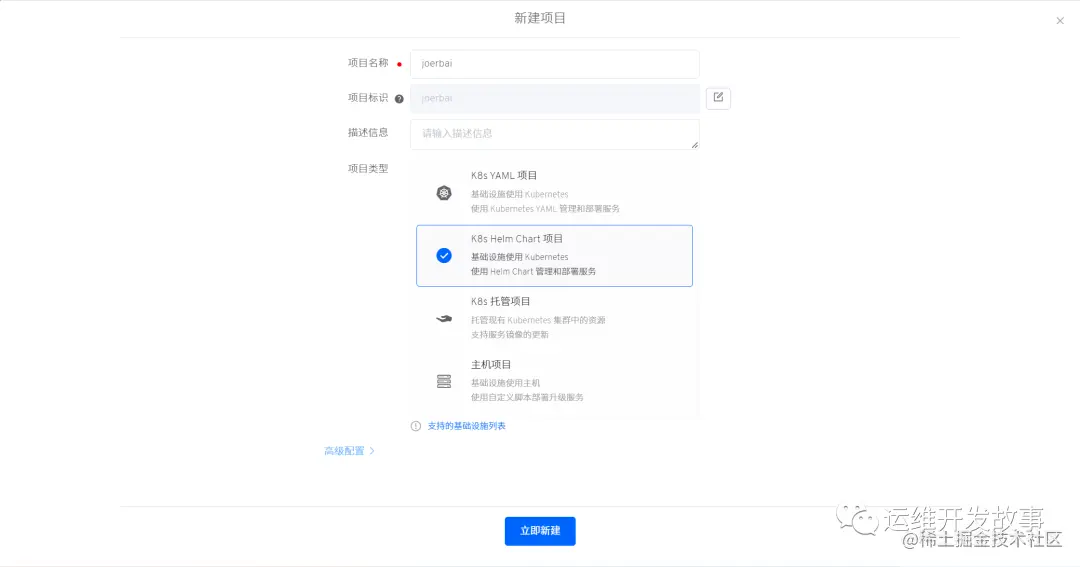1080x567 pixels.
Task: Click the 项目名称 label
Action: point(368,63)
